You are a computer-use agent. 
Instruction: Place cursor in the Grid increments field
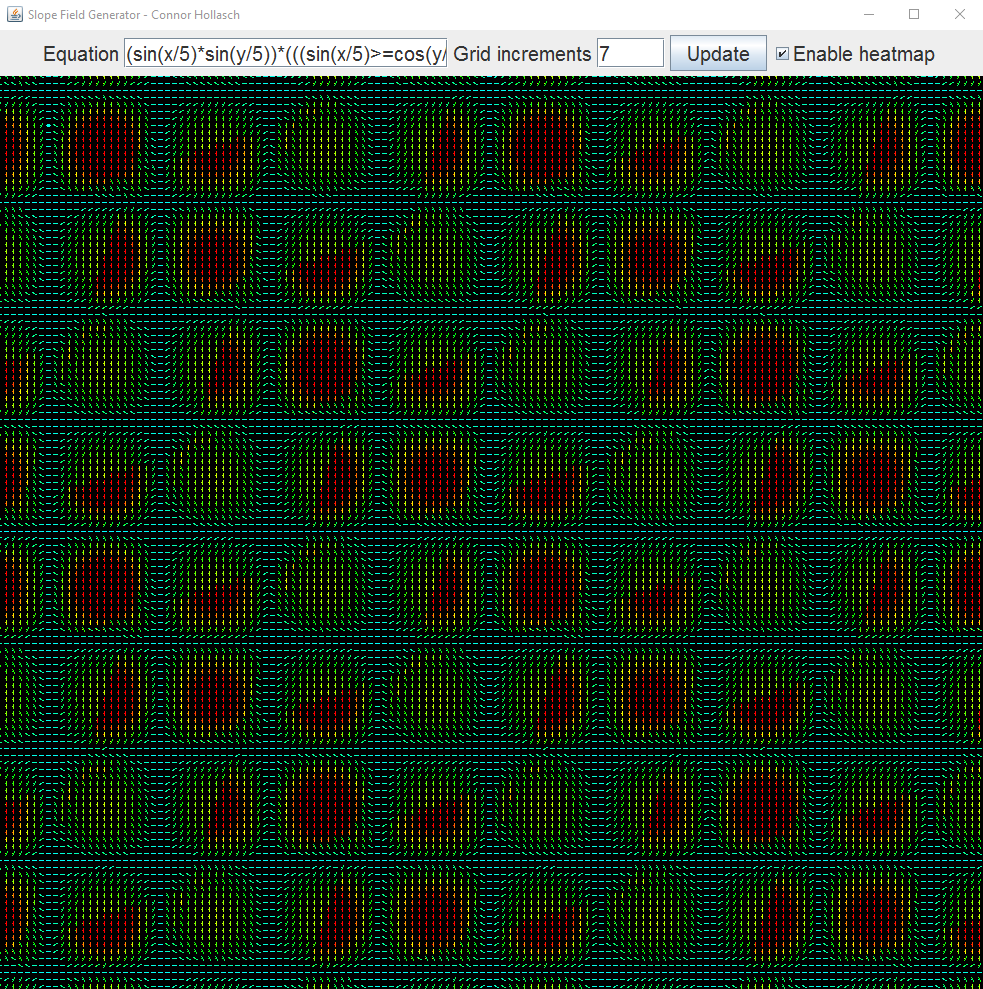pyautogui.click(x=628, y=53)
